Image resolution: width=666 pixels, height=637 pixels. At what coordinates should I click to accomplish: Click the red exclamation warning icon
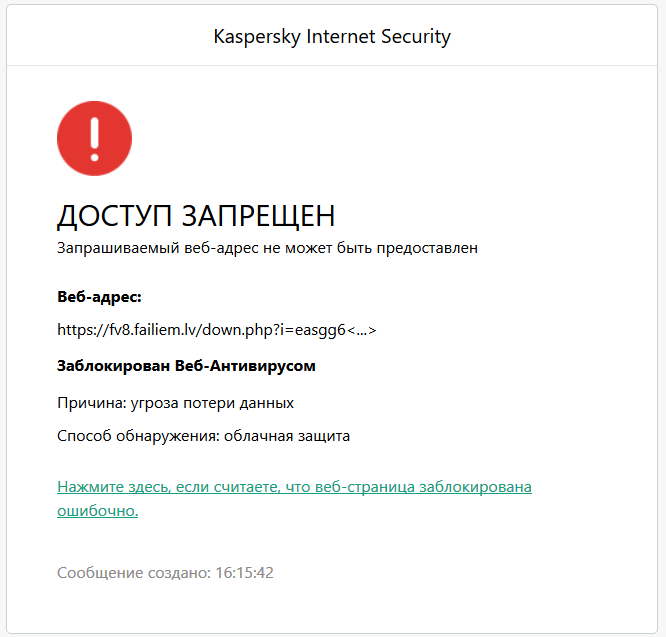[95, 139]
